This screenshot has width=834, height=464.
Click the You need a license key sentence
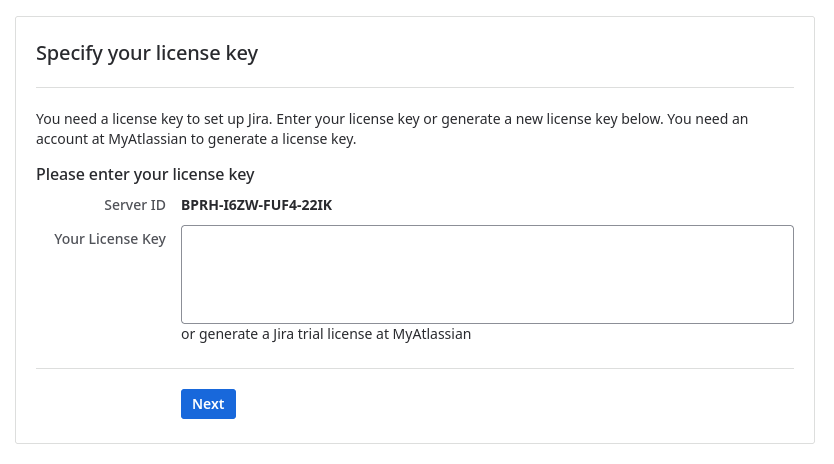(154, 119)
